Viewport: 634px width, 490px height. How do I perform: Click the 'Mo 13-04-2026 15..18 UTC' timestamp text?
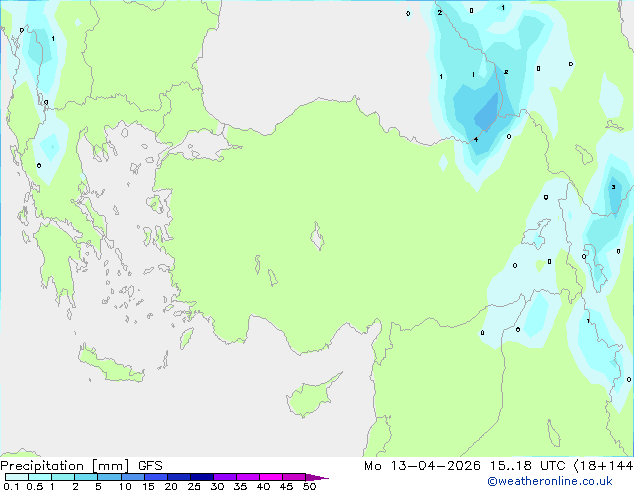coord(465,466)
